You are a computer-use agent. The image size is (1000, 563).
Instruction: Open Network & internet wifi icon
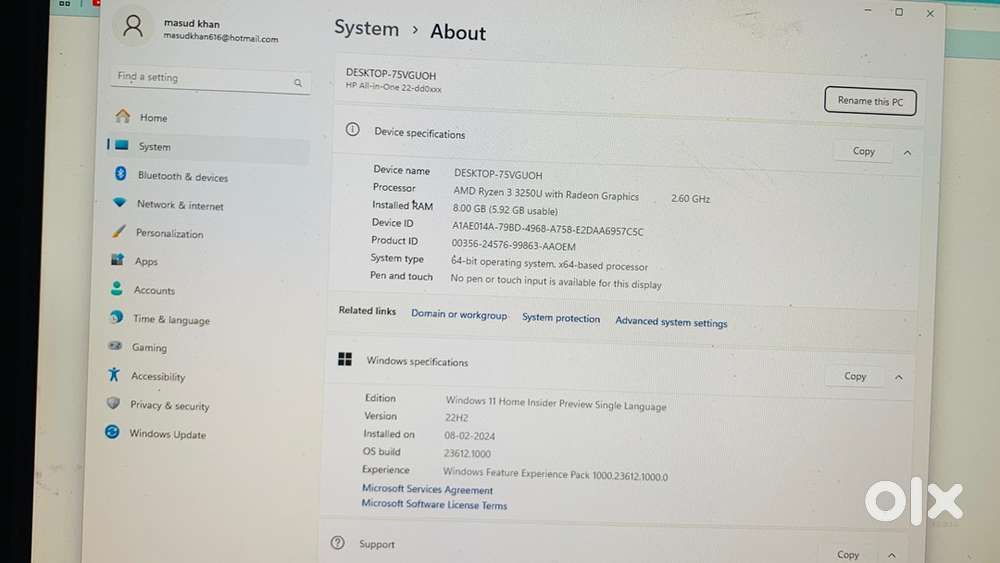[119, 202]
